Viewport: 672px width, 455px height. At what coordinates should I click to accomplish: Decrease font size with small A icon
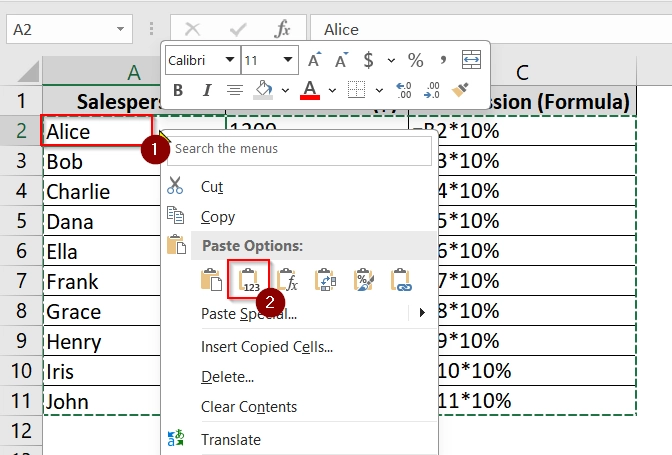[x=341, y=60]
